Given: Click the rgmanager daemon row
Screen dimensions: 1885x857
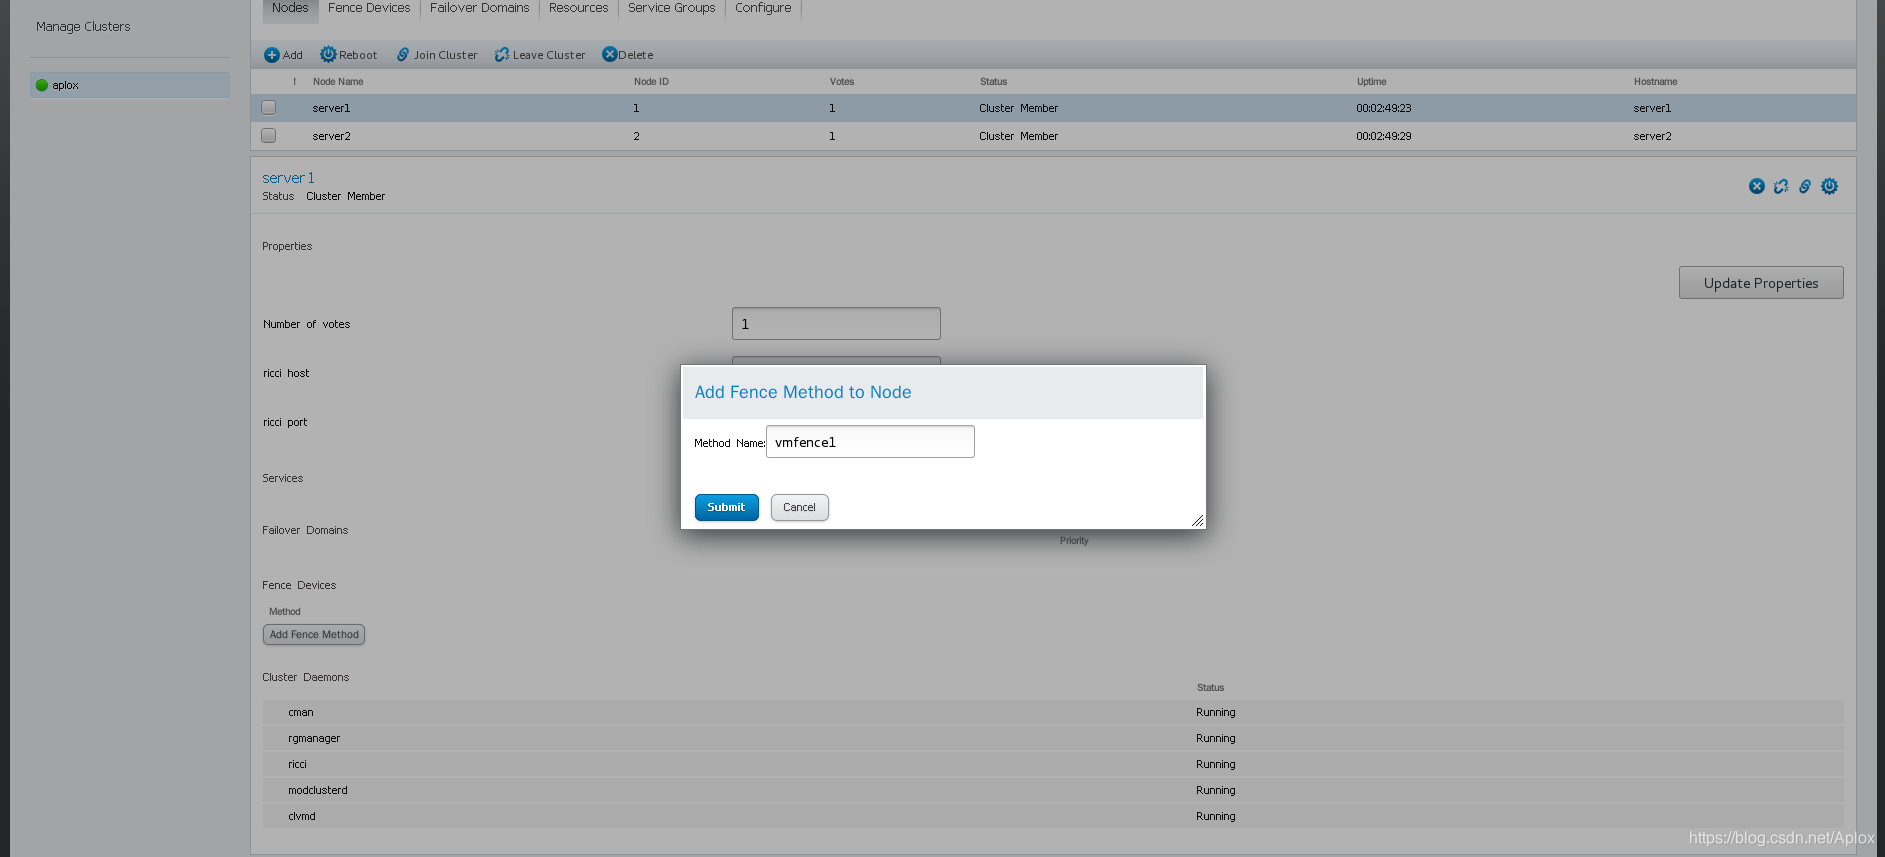Looking at the screenshot, I should point(1053,738).
